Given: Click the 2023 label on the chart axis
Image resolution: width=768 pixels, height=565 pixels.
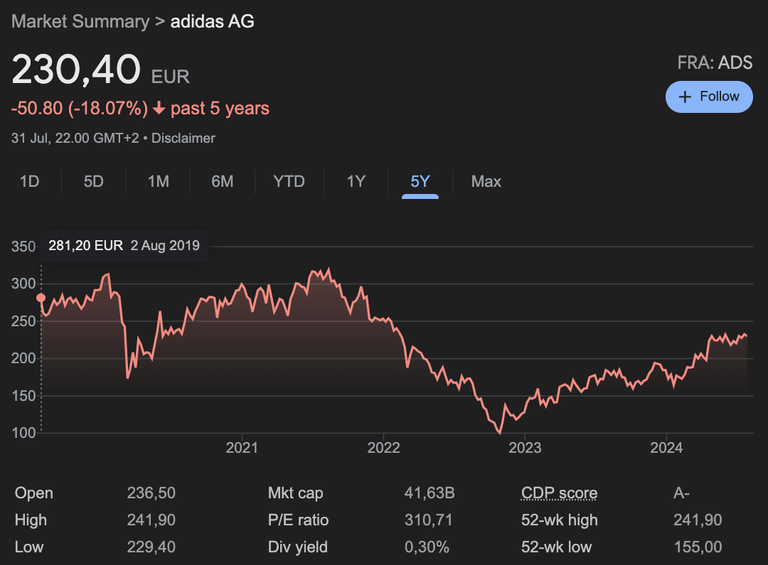Looking at the screenshot, I should pyautogui.click(x=524, y=448).
